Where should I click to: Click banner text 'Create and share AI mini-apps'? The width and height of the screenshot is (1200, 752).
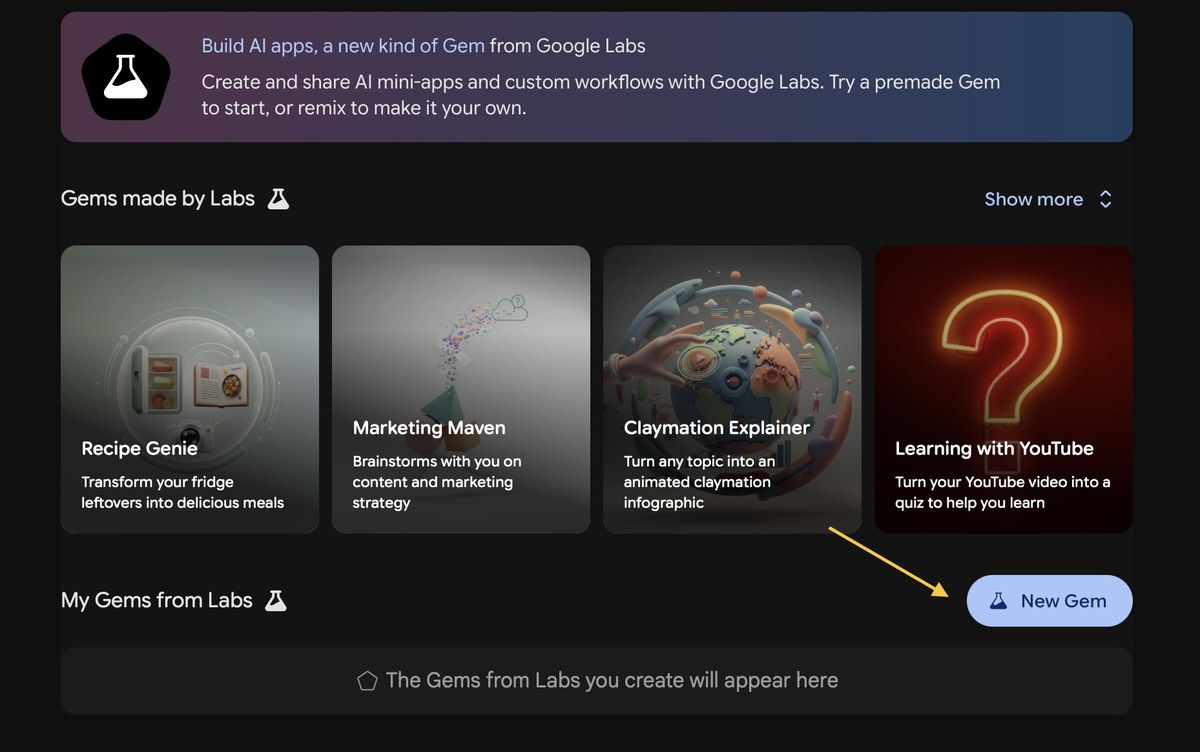point(345,82)
